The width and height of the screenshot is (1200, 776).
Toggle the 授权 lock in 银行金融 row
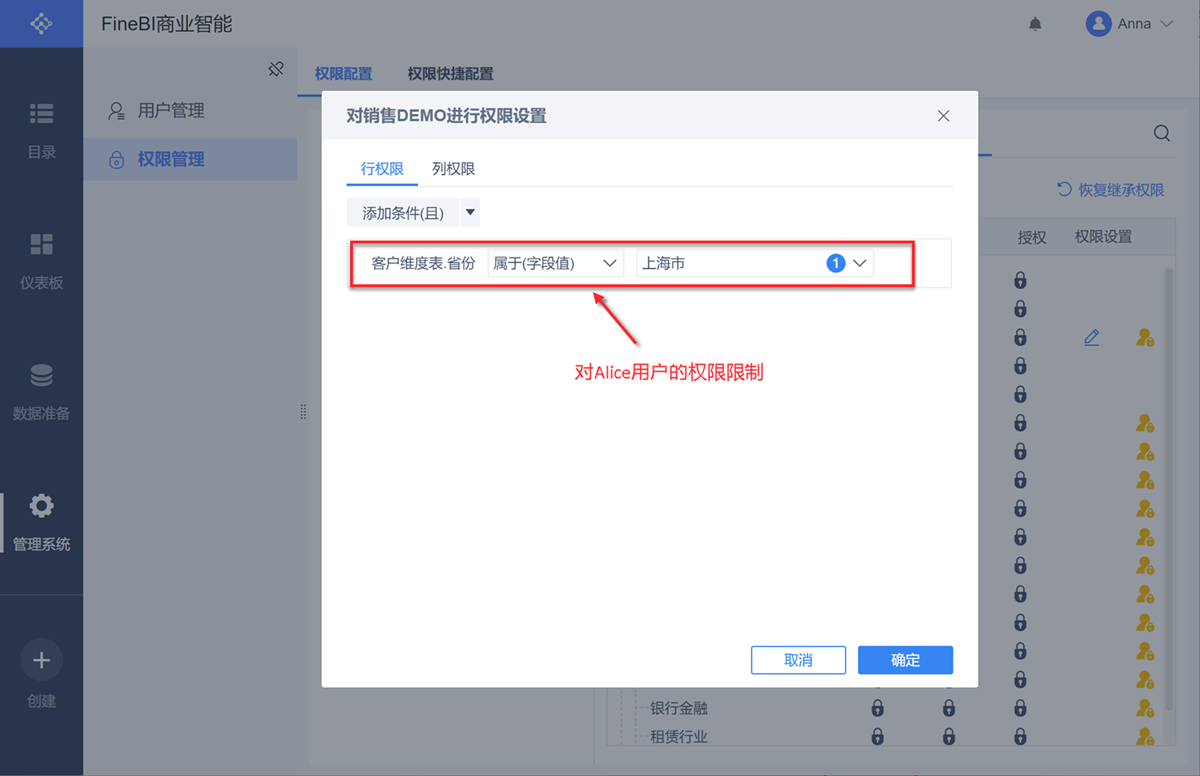1020,708
